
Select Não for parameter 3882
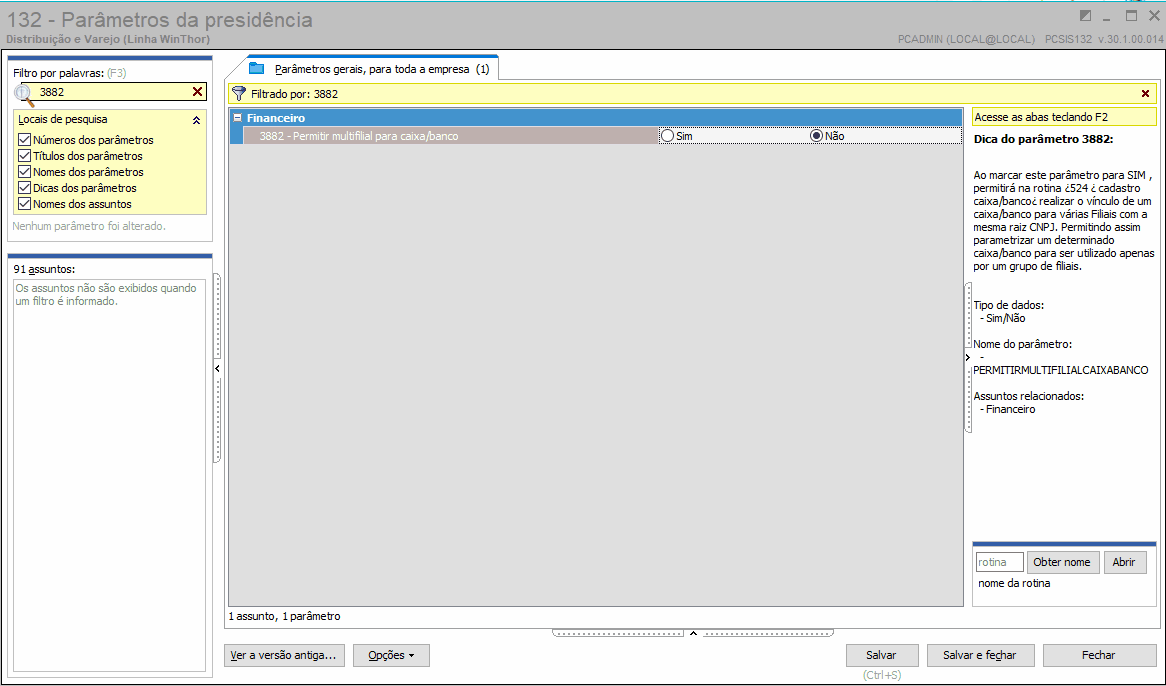click(816, 136)
